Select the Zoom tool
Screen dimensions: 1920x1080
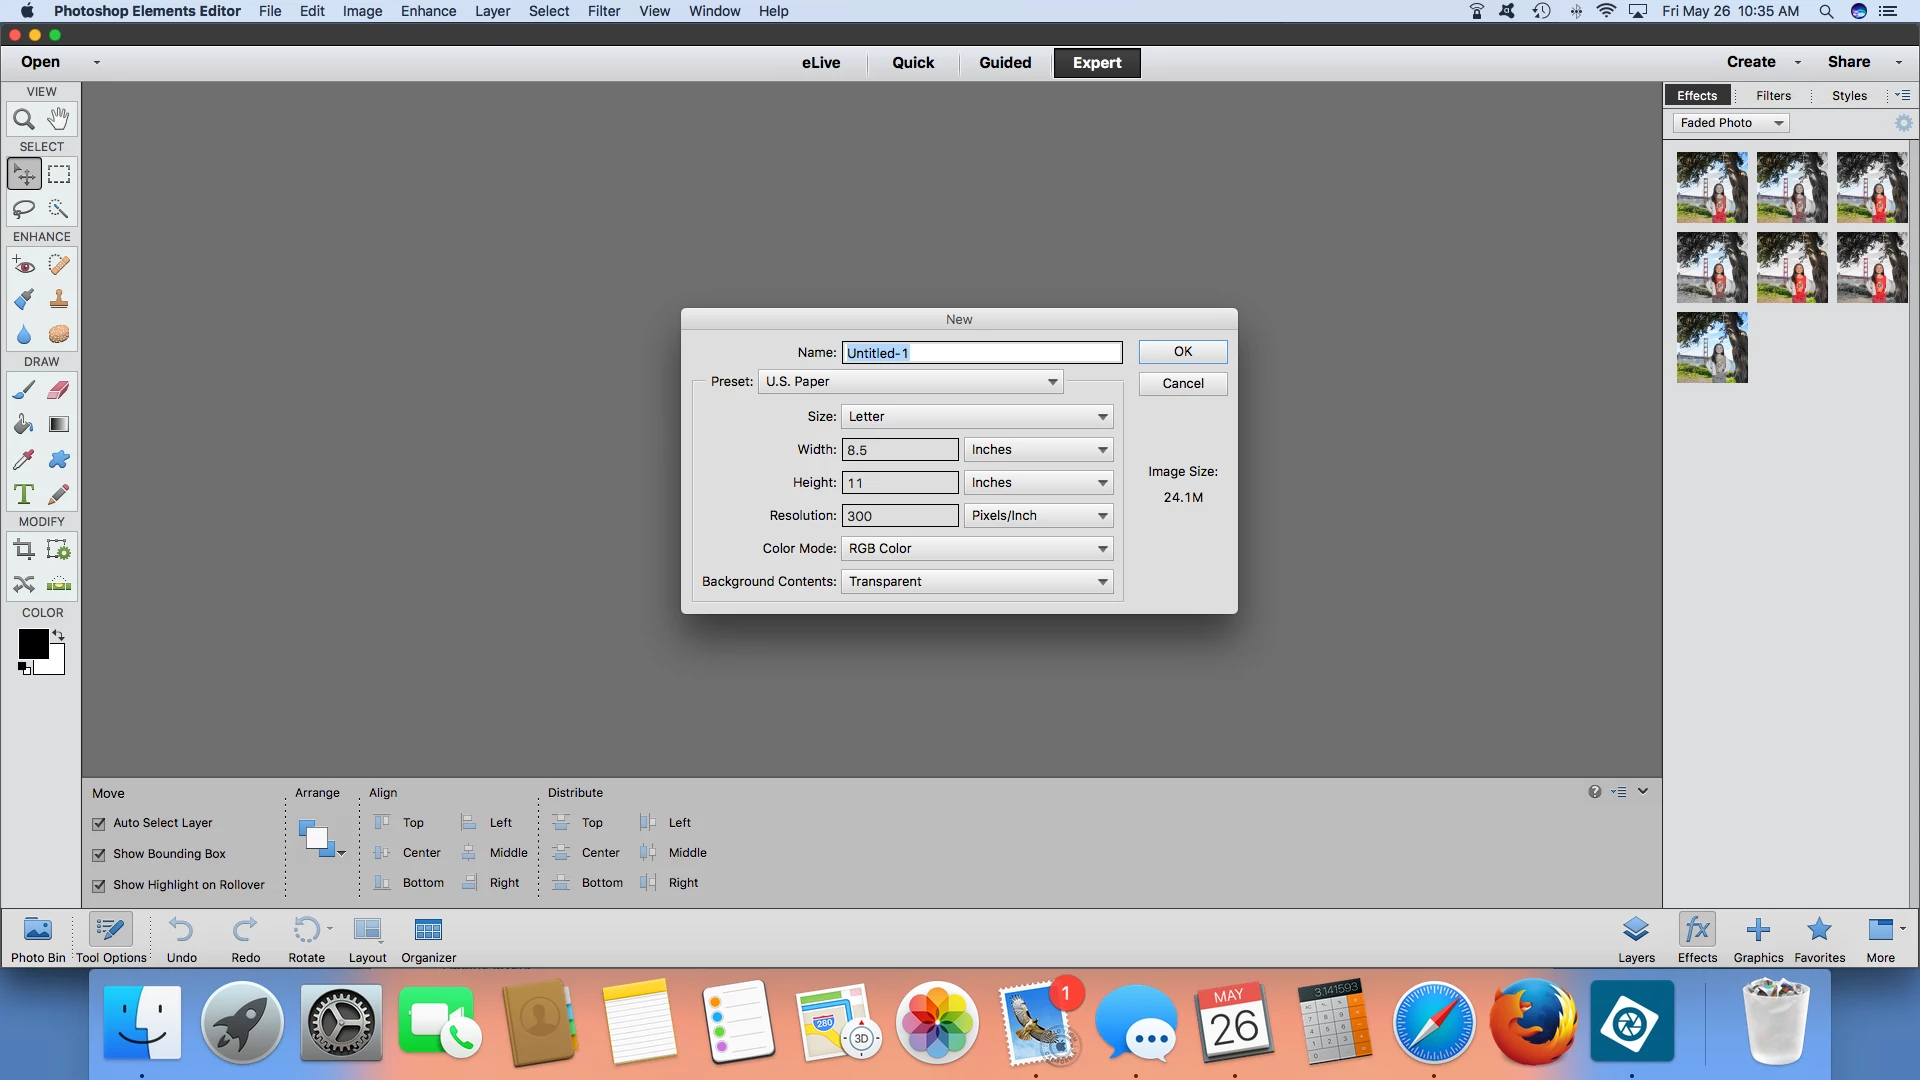[x=24, y=120]
